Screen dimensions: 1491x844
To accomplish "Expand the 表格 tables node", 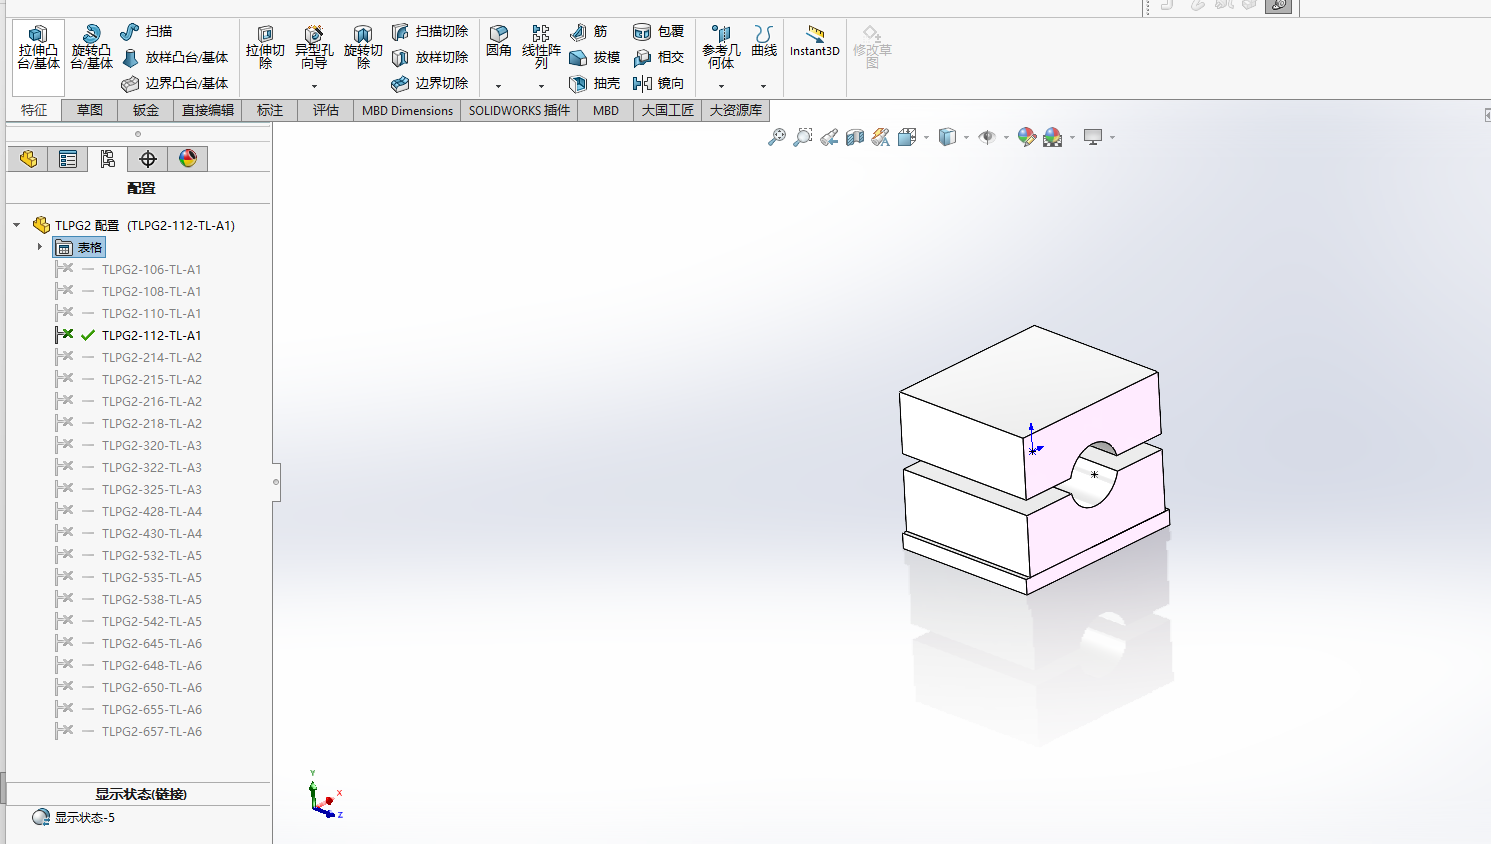I will click(x=40, y=247).
